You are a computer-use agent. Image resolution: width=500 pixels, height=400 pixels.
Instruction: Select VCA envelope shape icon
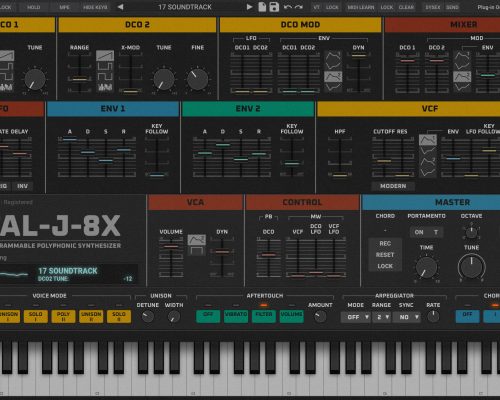click(196, 239)
